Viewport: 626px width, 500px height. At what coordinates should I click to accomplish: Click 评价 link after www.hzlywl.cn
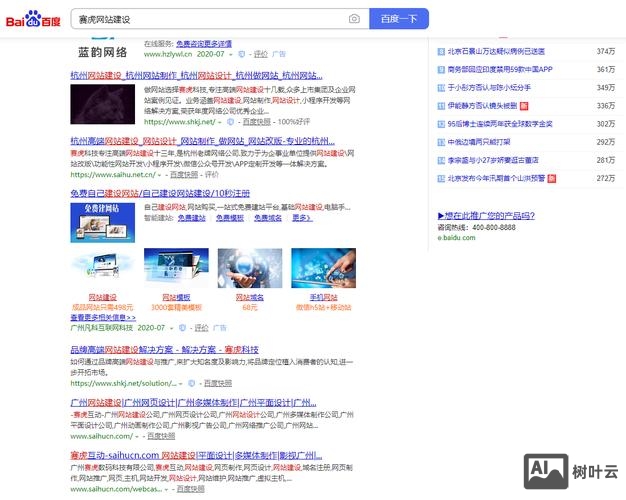[x=261, y=54]
